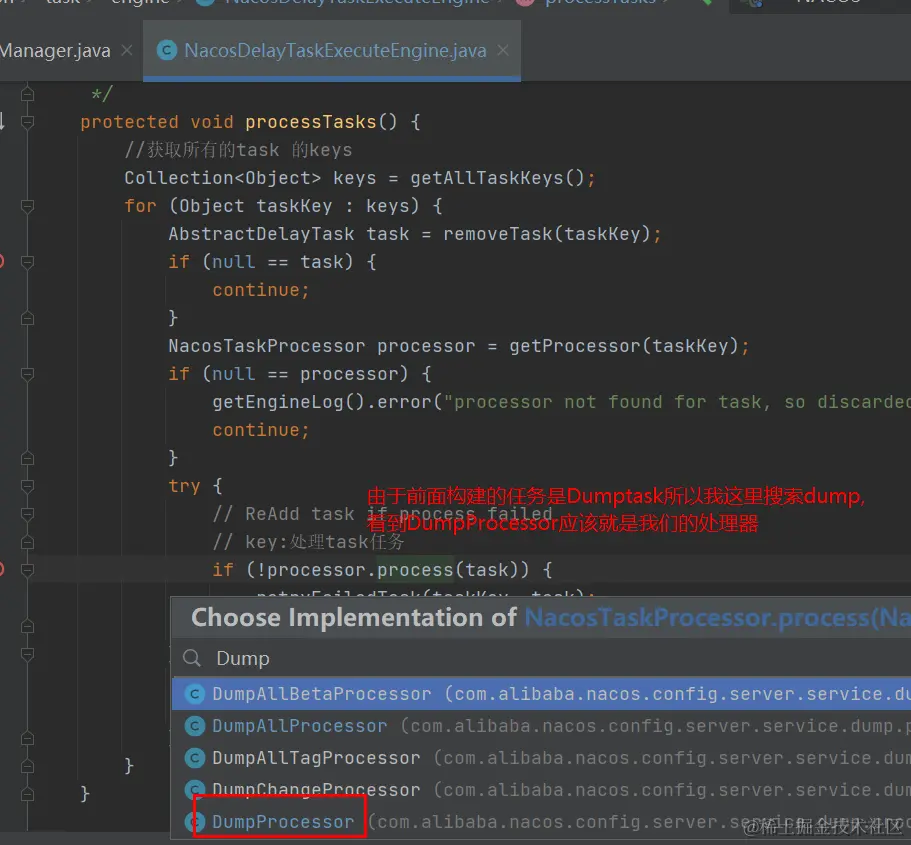Choose DumpProcessor implementation
This screenshot has height=845, width=911.
(541, 822)
